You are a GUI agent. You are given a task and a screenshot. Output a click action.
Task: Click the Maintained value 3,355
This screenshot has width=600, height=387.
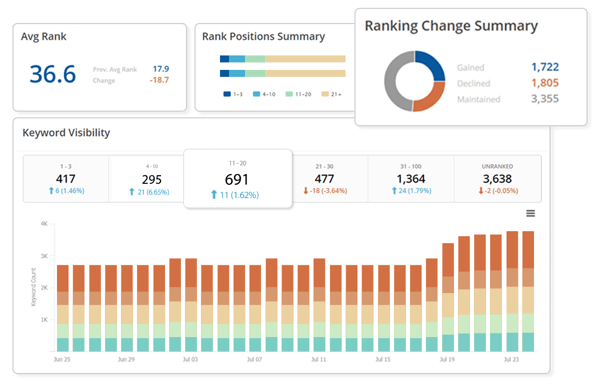click(x=545, y=99)
